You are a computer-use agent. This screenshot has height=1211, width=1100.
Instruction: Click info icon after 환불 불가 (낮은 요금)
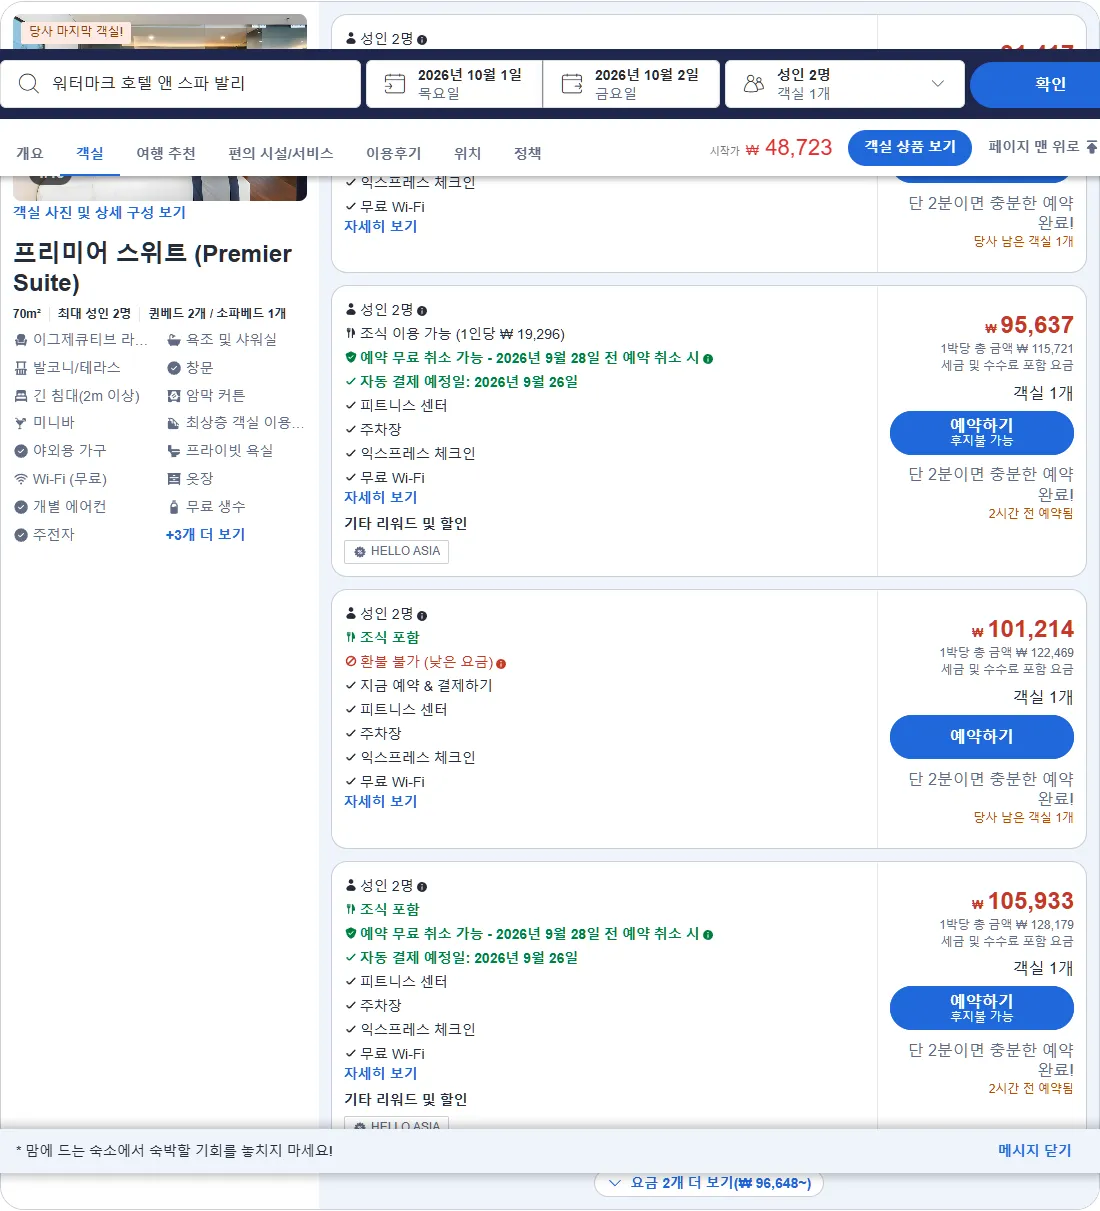tap(501, 663)
